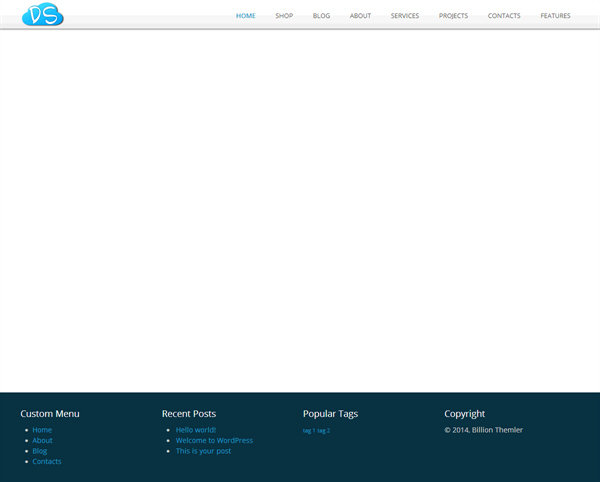Click Contacts link under Custom Menu
Screen dimensions: 600x482
47,462
